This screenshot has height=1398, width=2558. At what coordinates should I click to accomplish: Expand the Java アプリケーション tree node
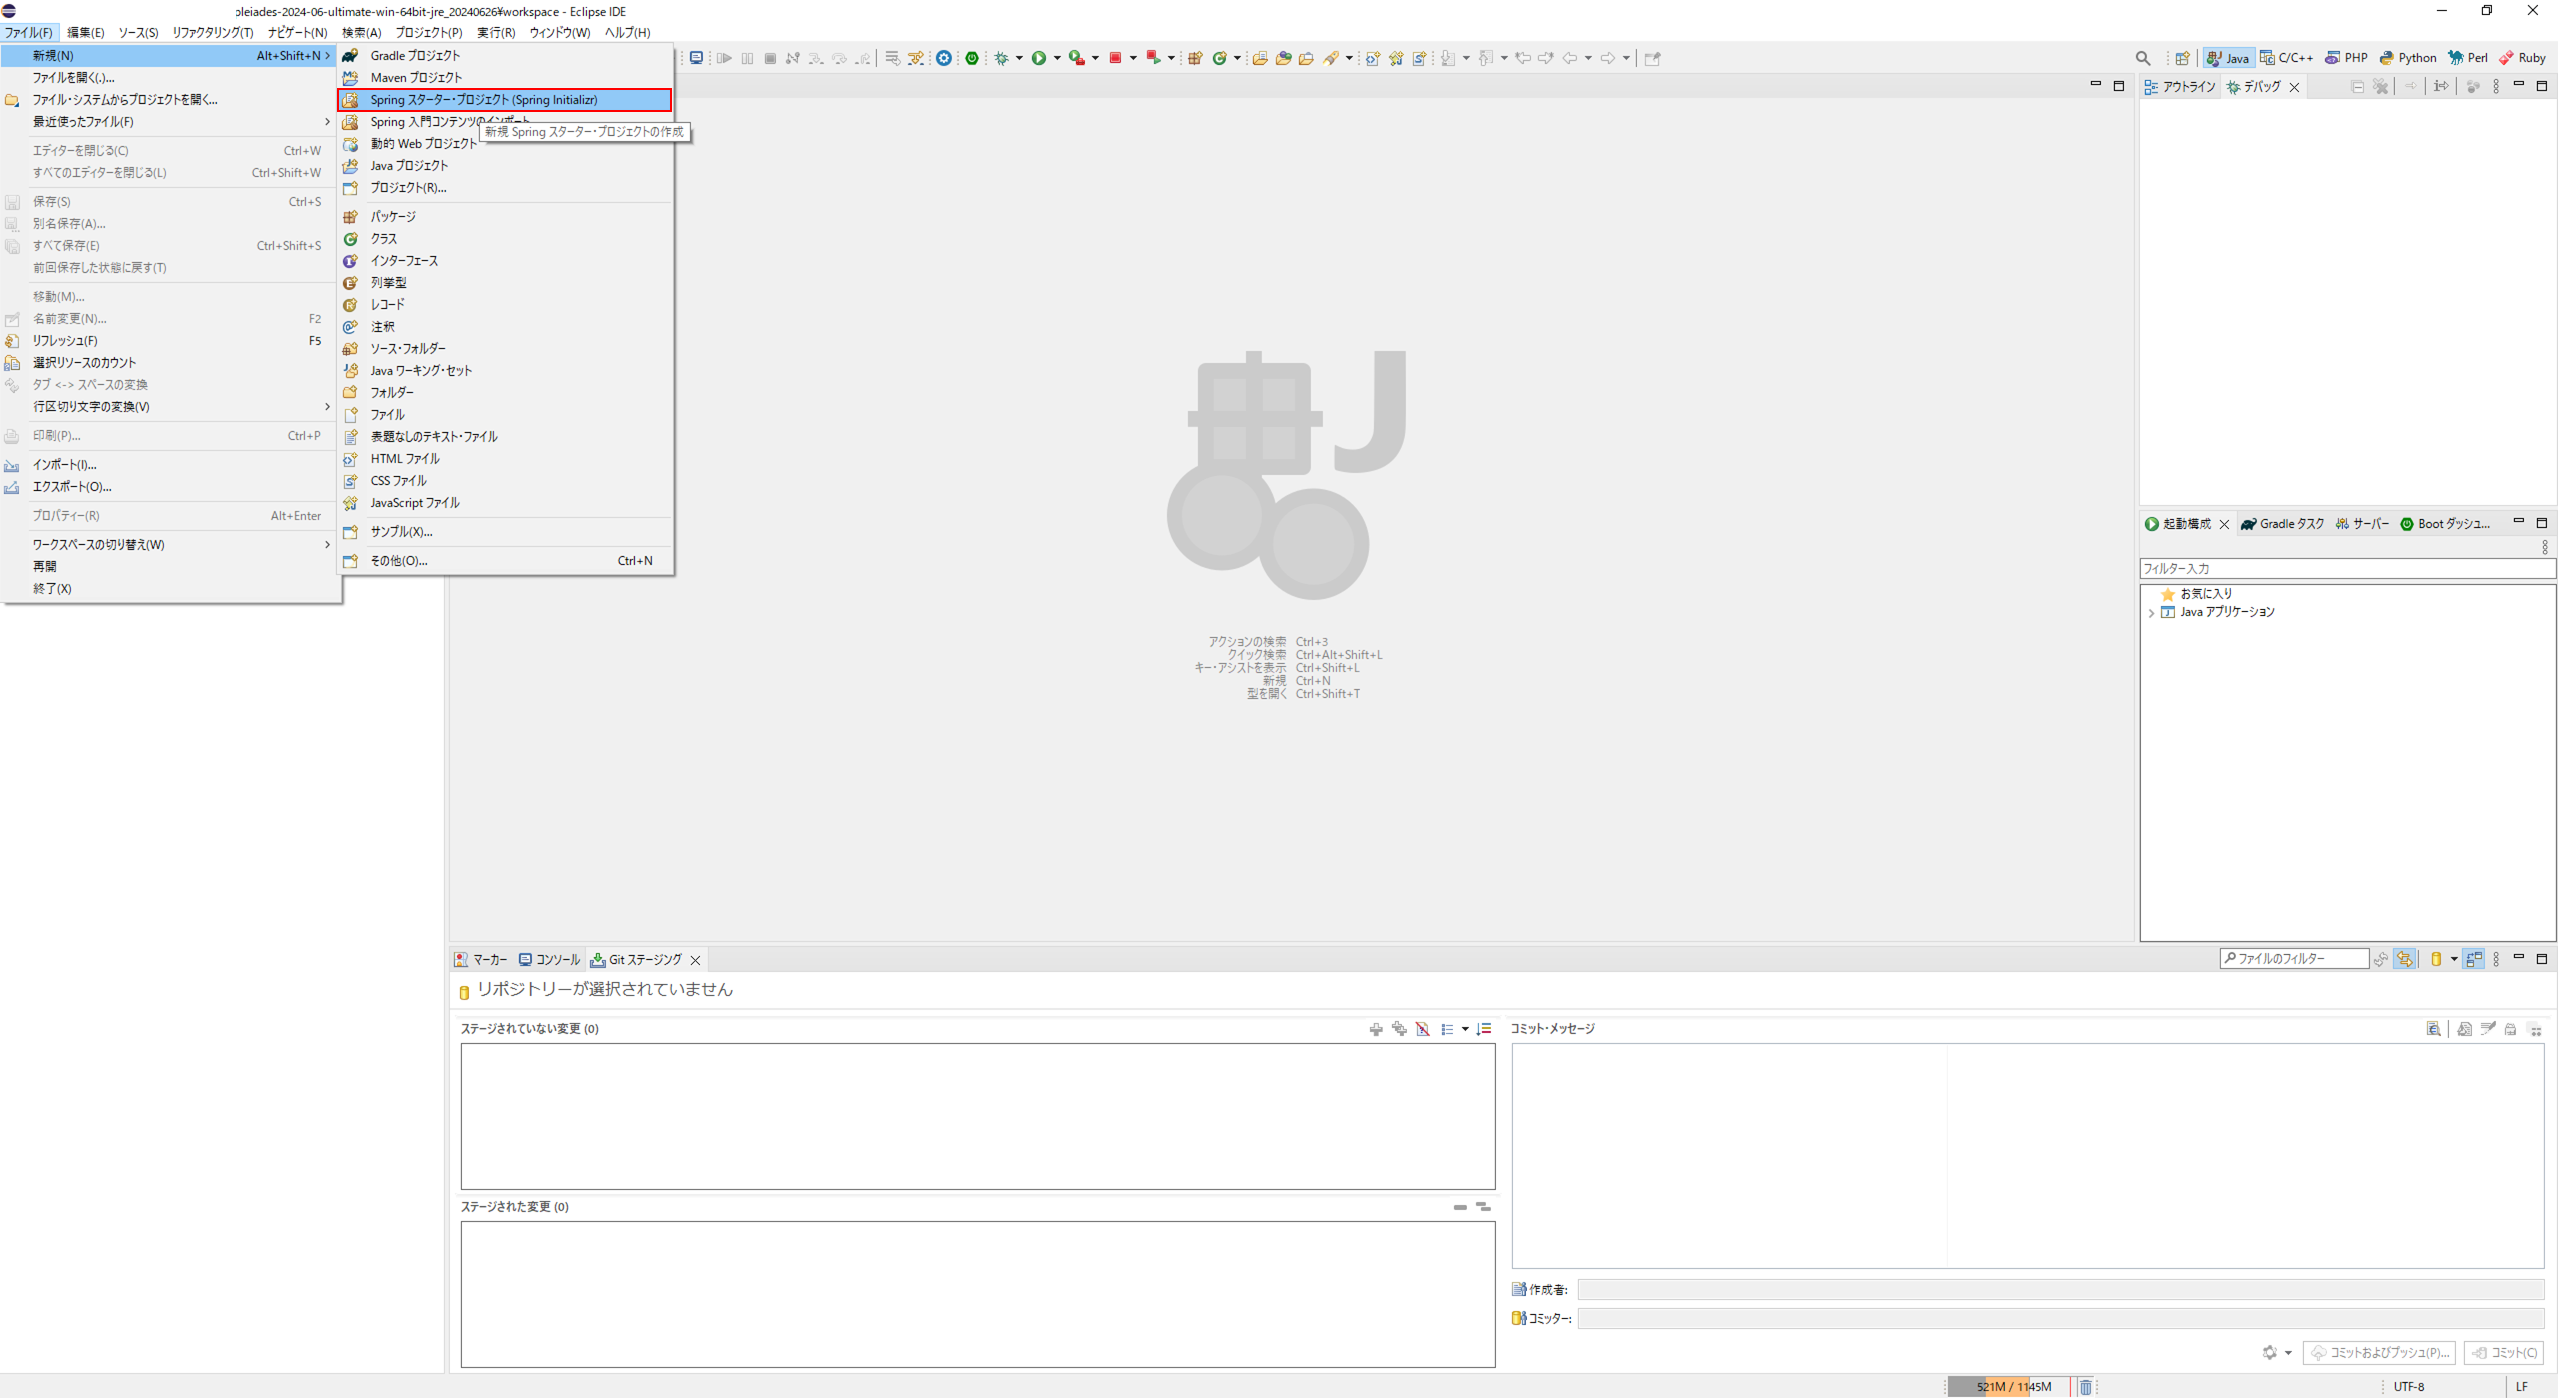pos(2151,613)
